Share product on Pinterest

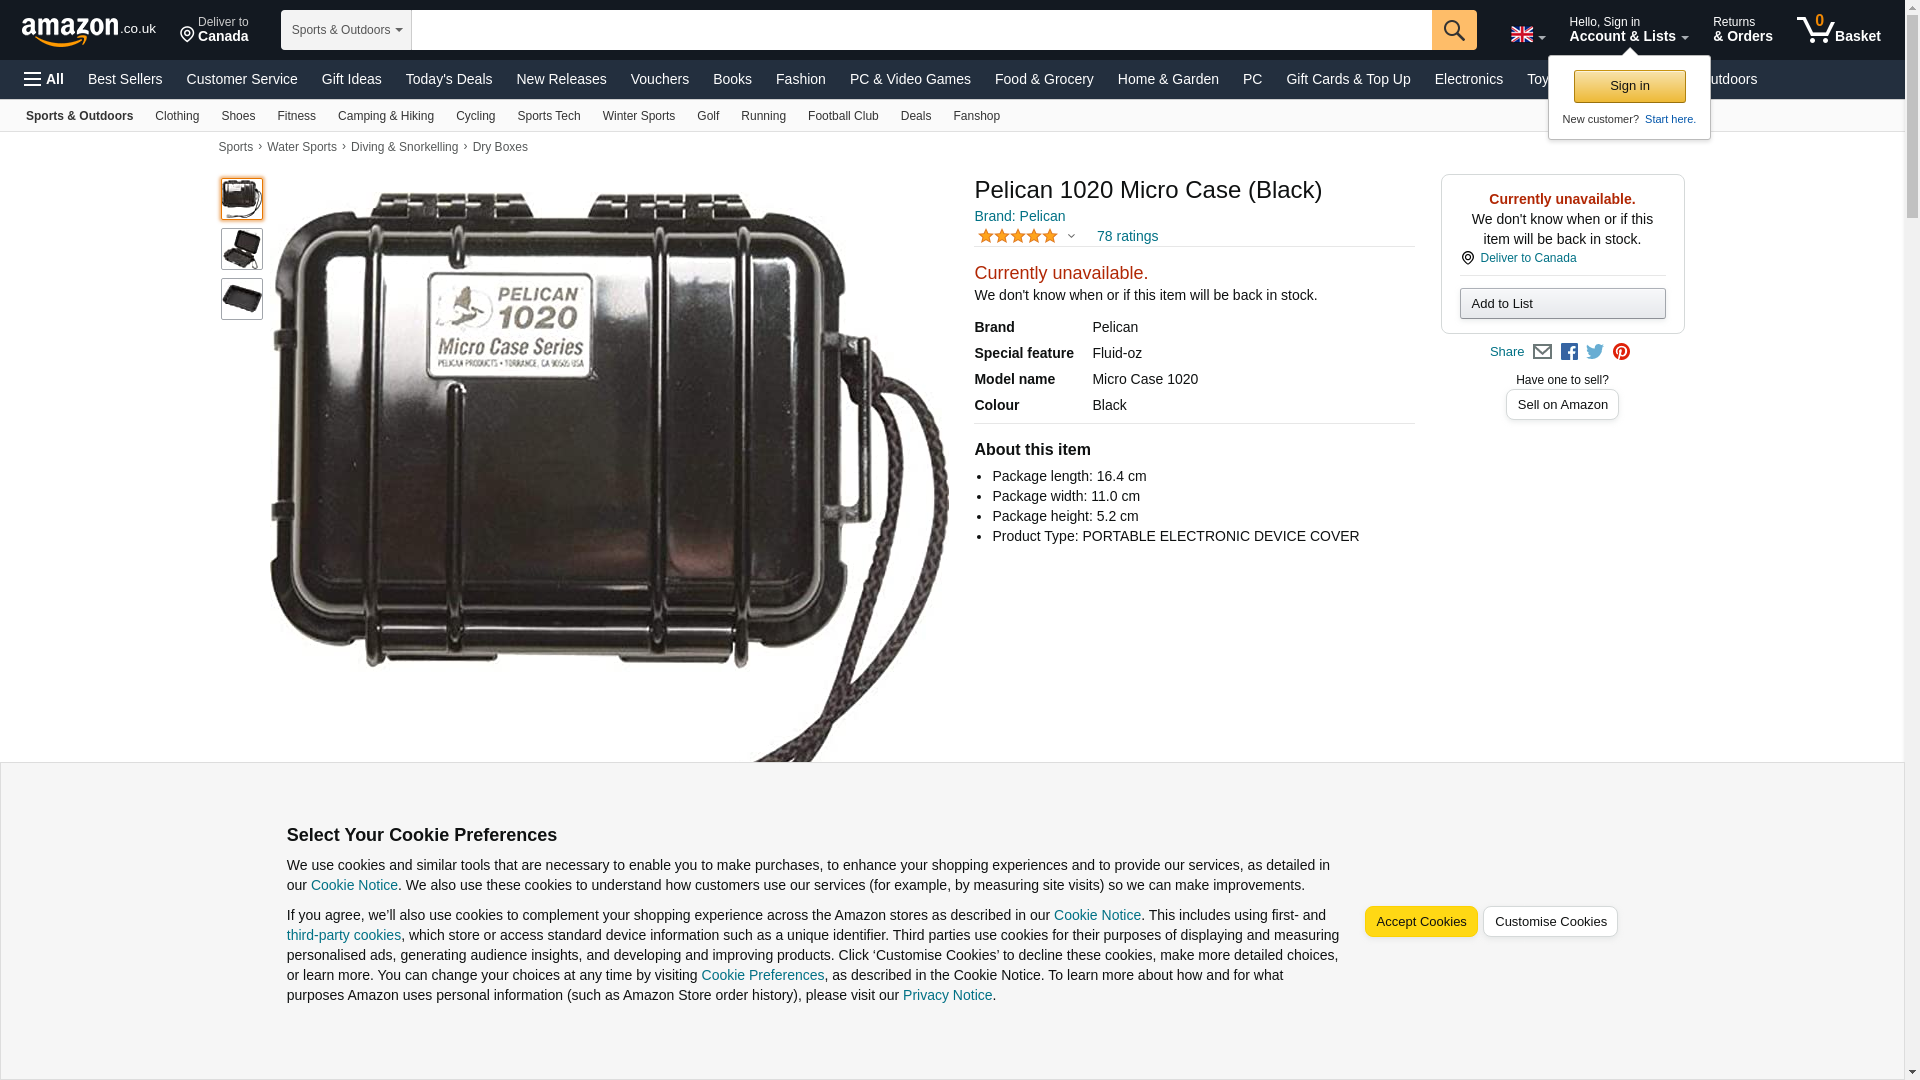(1621, 352)
